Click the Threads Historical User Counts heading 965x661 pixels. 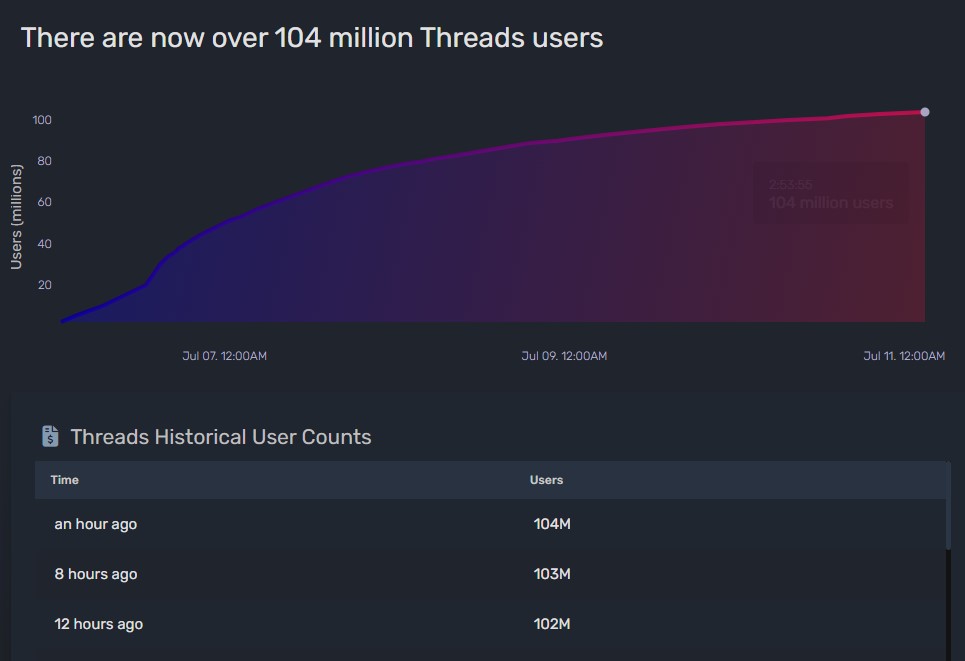(221, 436)
